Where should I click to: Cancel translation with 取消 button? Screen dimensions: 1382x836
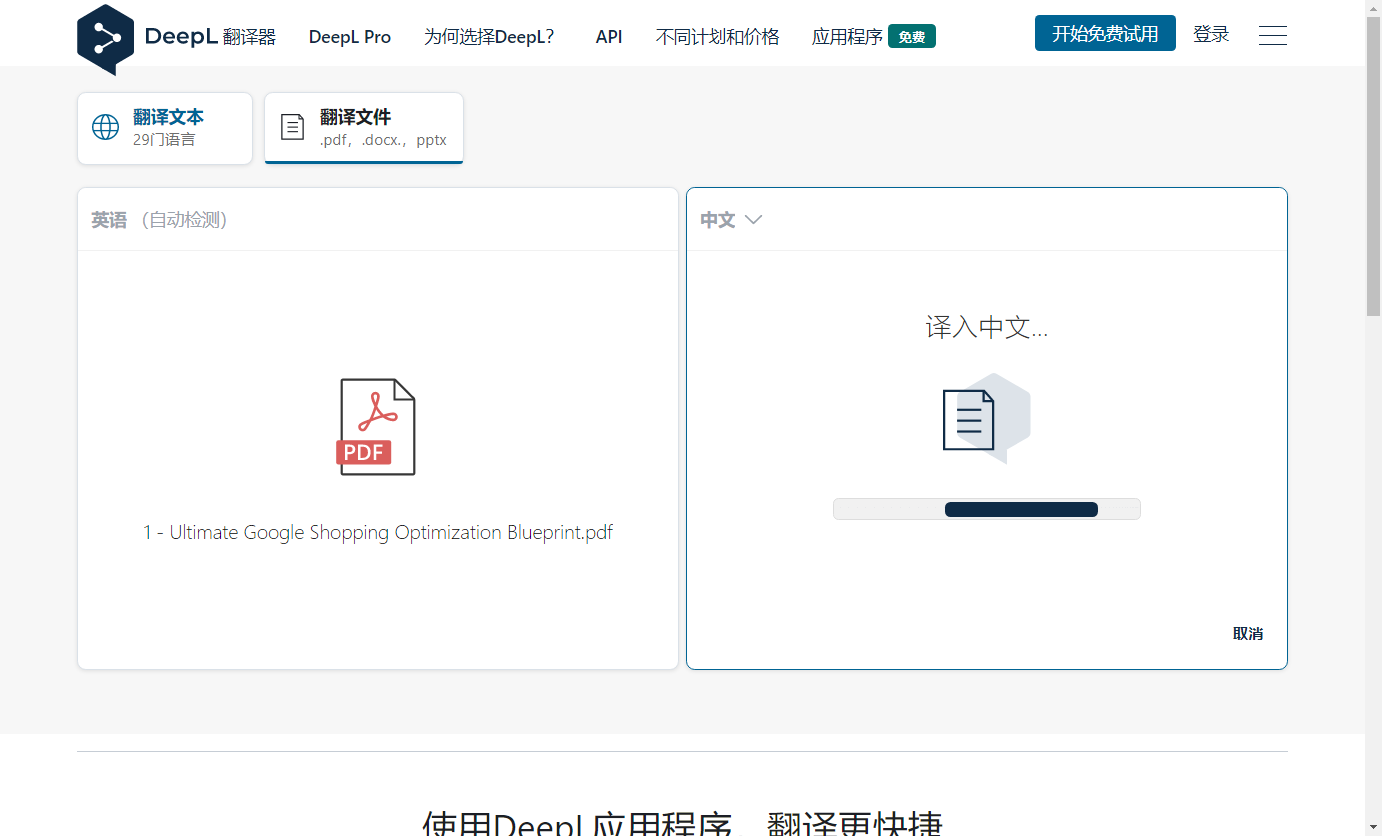1248,634
